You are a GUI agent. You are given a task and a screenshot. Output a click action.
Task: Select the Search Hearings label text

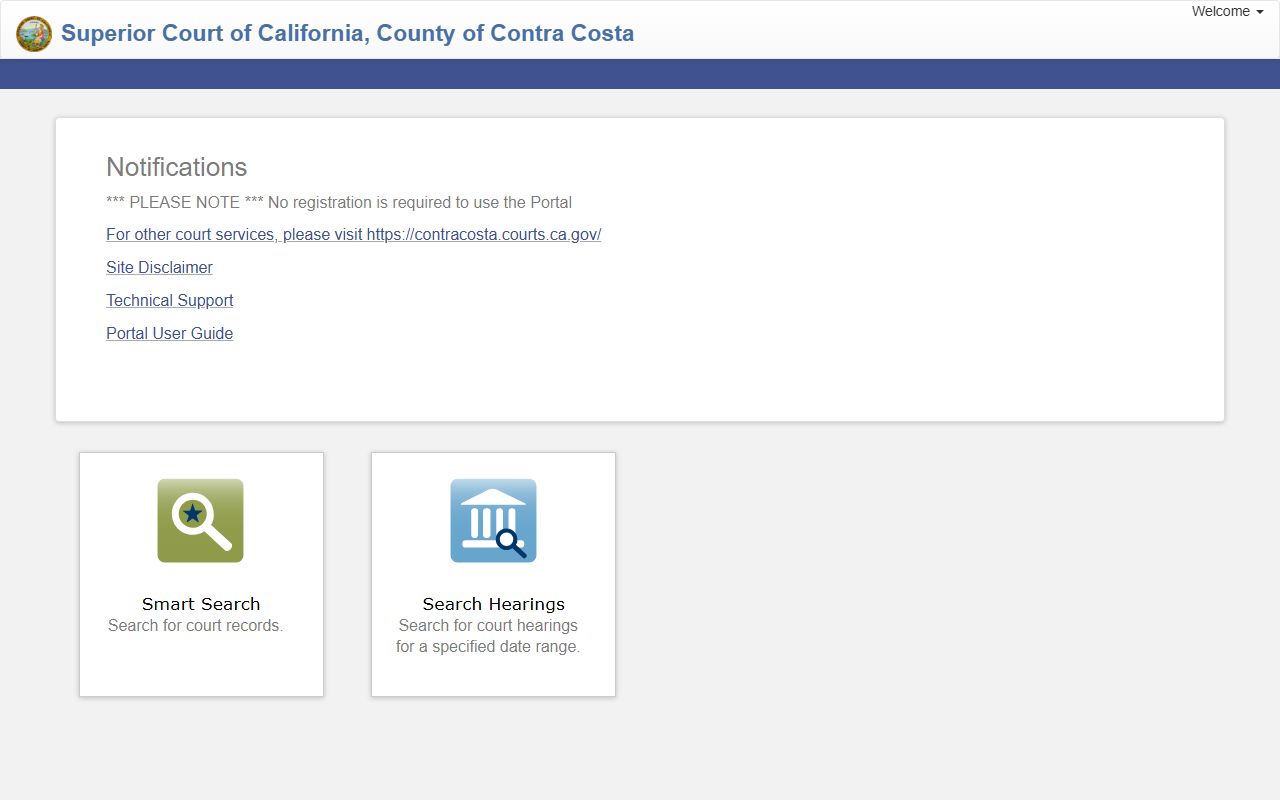(493, 604)
